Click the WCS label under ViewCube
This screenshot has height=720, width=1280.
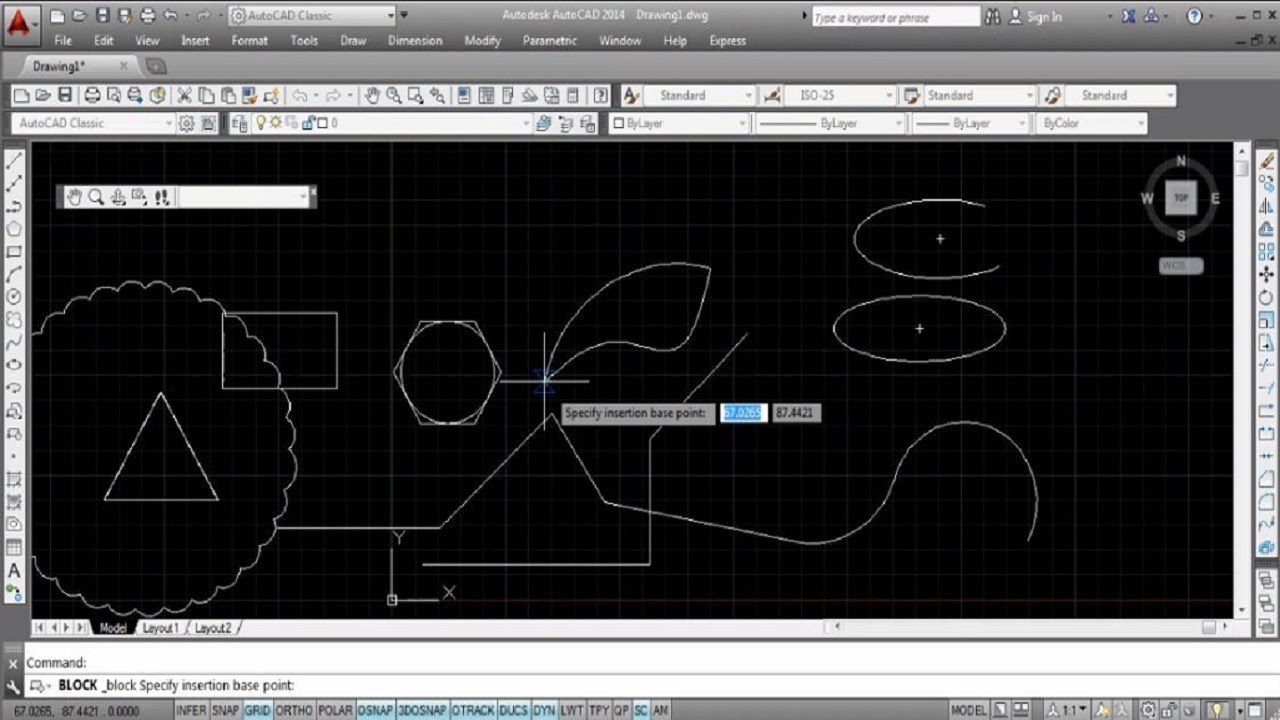[1181, 266]
